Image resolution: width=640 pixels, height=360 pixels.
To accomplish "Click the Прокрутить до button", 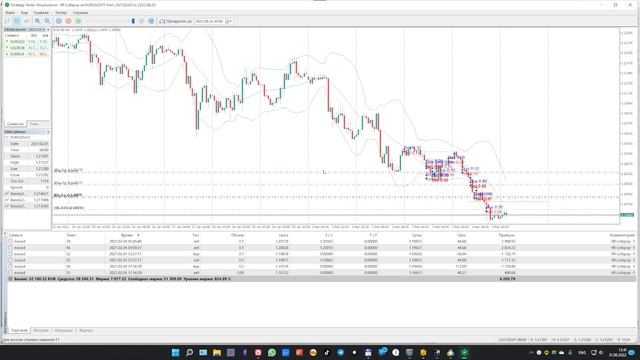I will click(176, 21).
